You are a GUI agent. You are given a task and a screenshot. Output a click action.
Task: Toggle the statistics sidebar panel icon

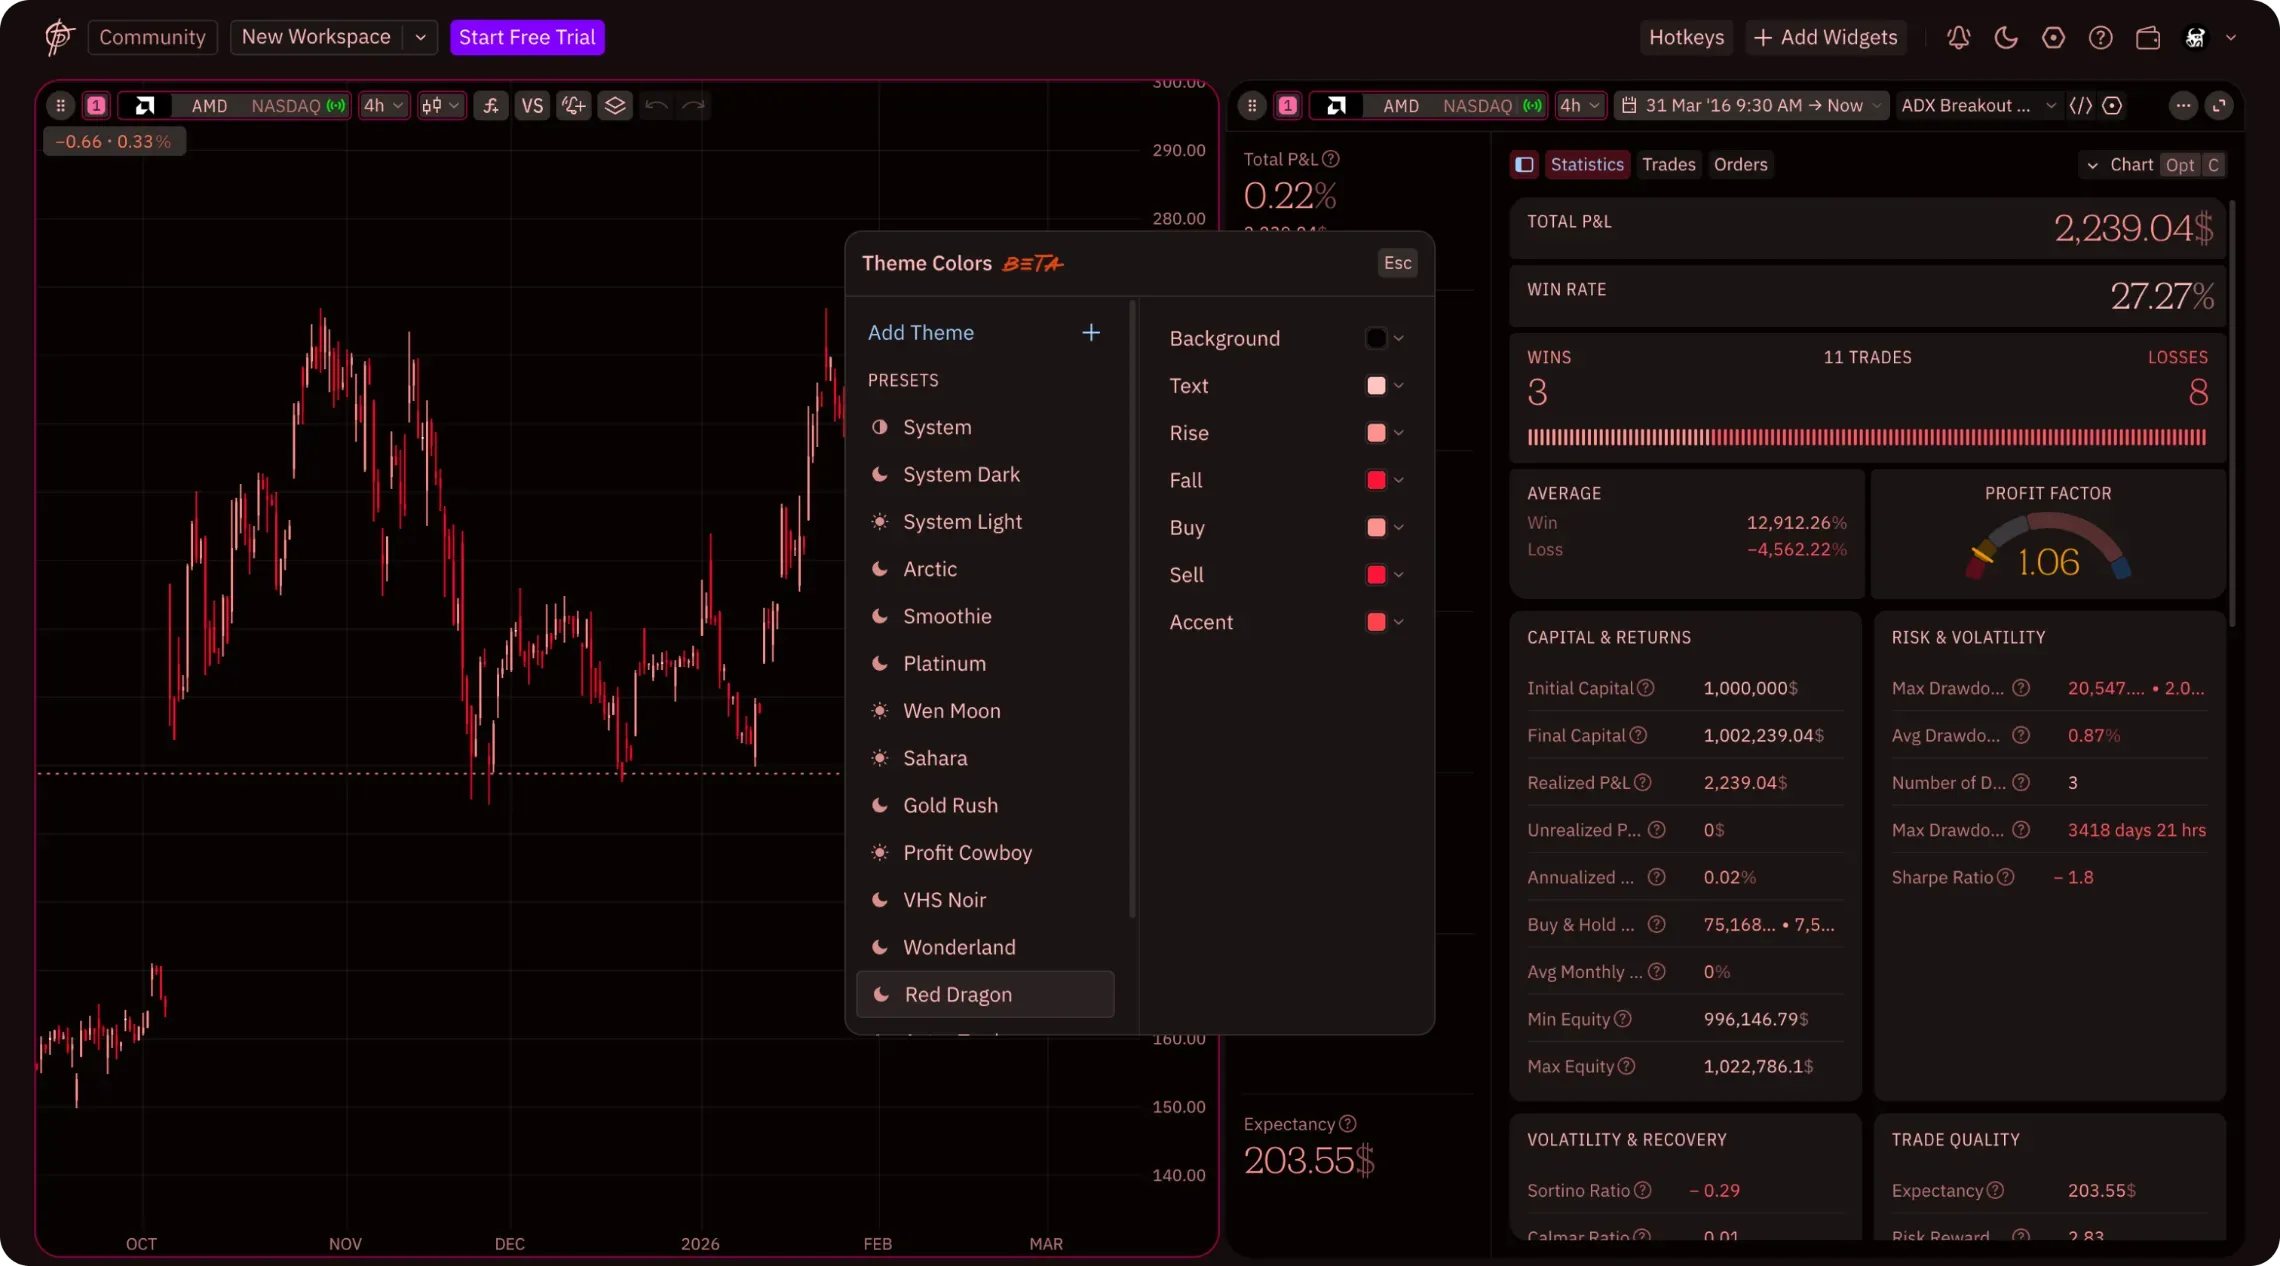pyautogui.click(x=1524, y=164)
